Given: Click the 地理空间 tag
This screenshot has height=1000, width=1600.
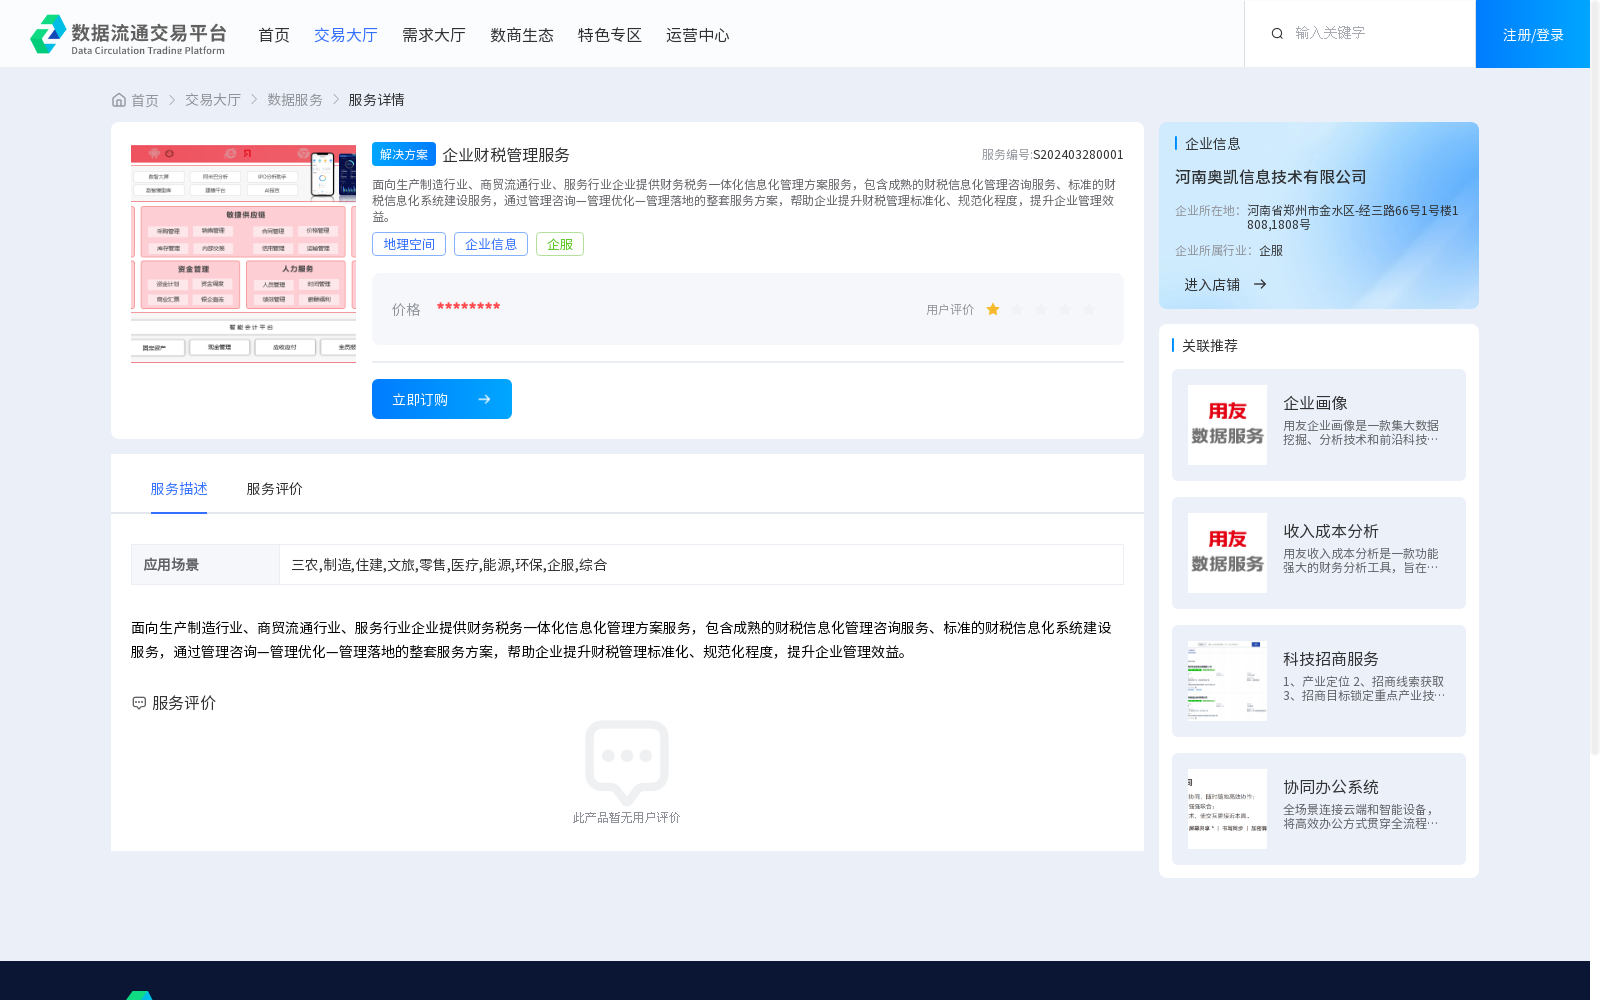Looking at the screenshot, I should (409, 244).
